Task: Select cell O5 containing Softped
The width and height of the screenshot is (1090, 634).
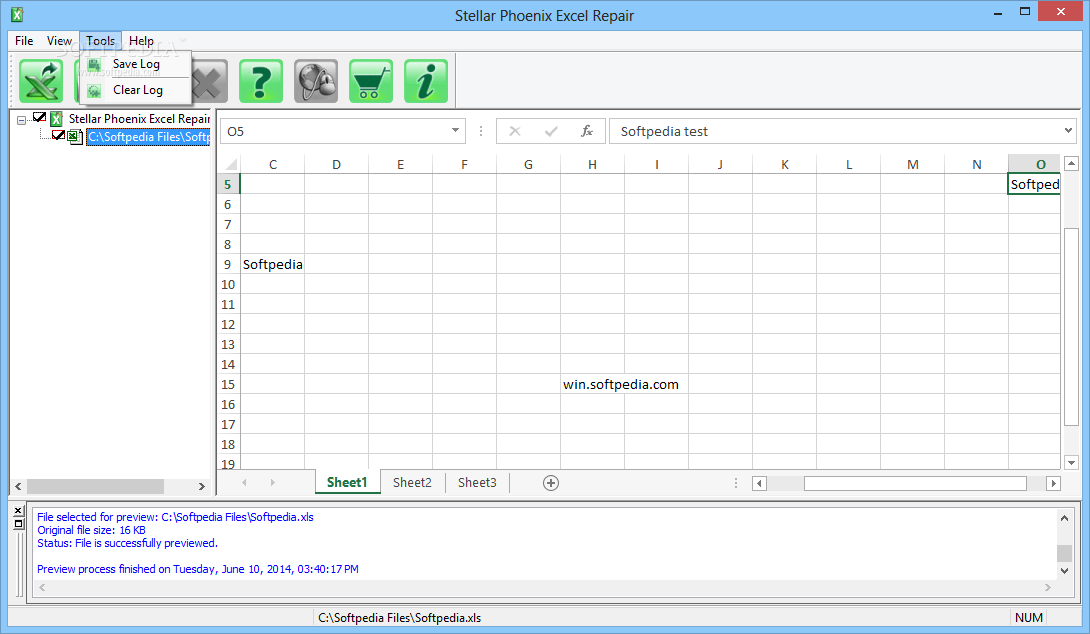Action: 1034,184
